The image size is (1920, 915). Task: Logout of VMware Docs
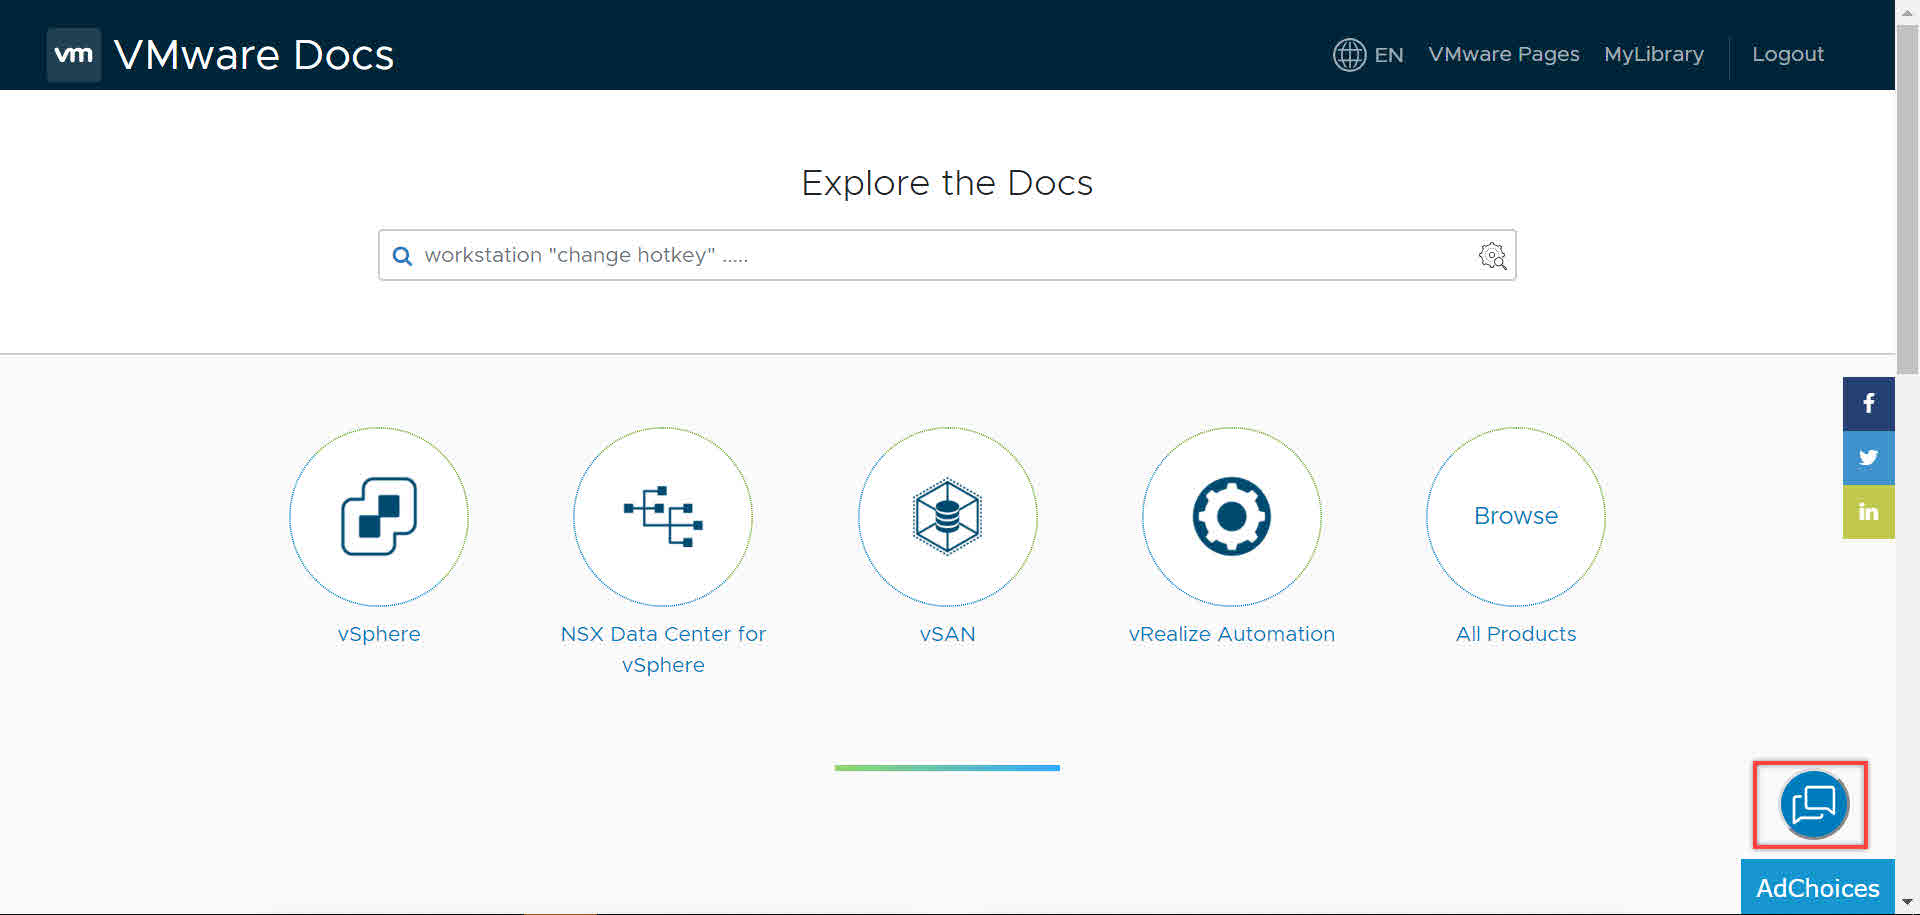click(1788, 55)
